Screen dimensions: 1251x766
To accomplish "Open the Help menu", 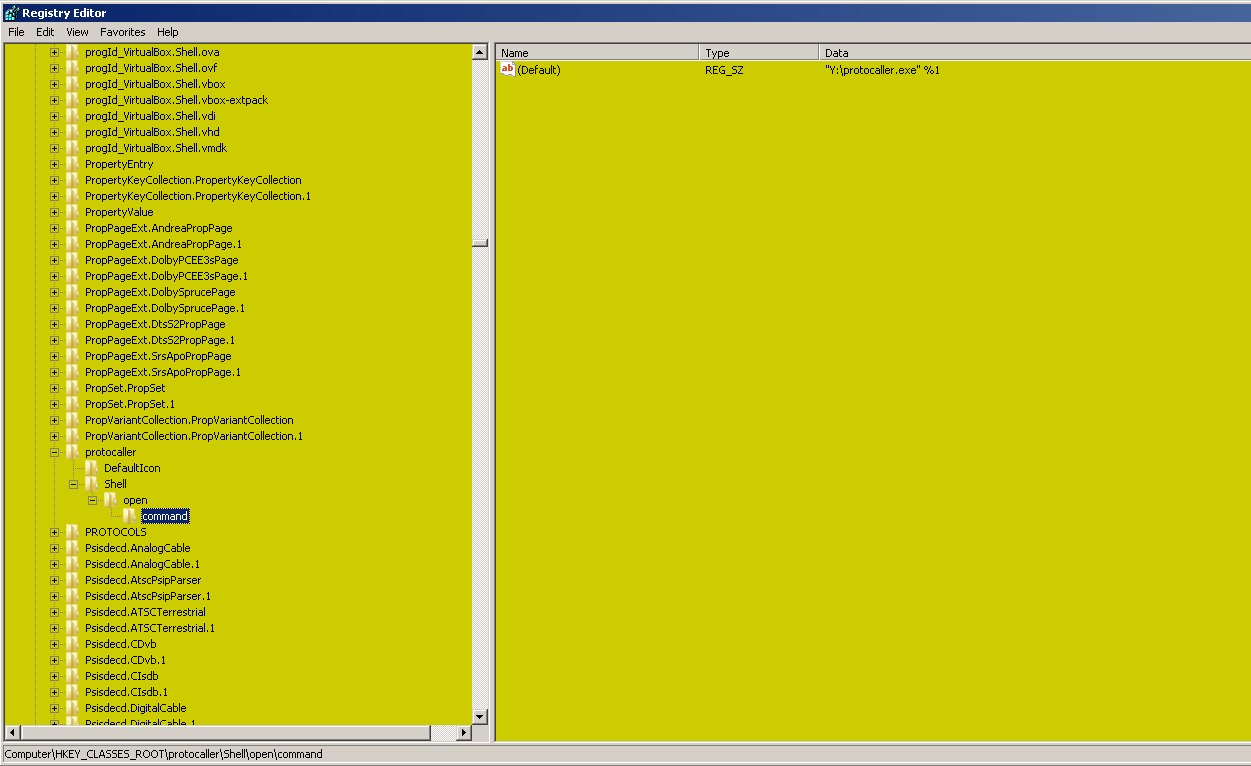I will pos(168,32).
